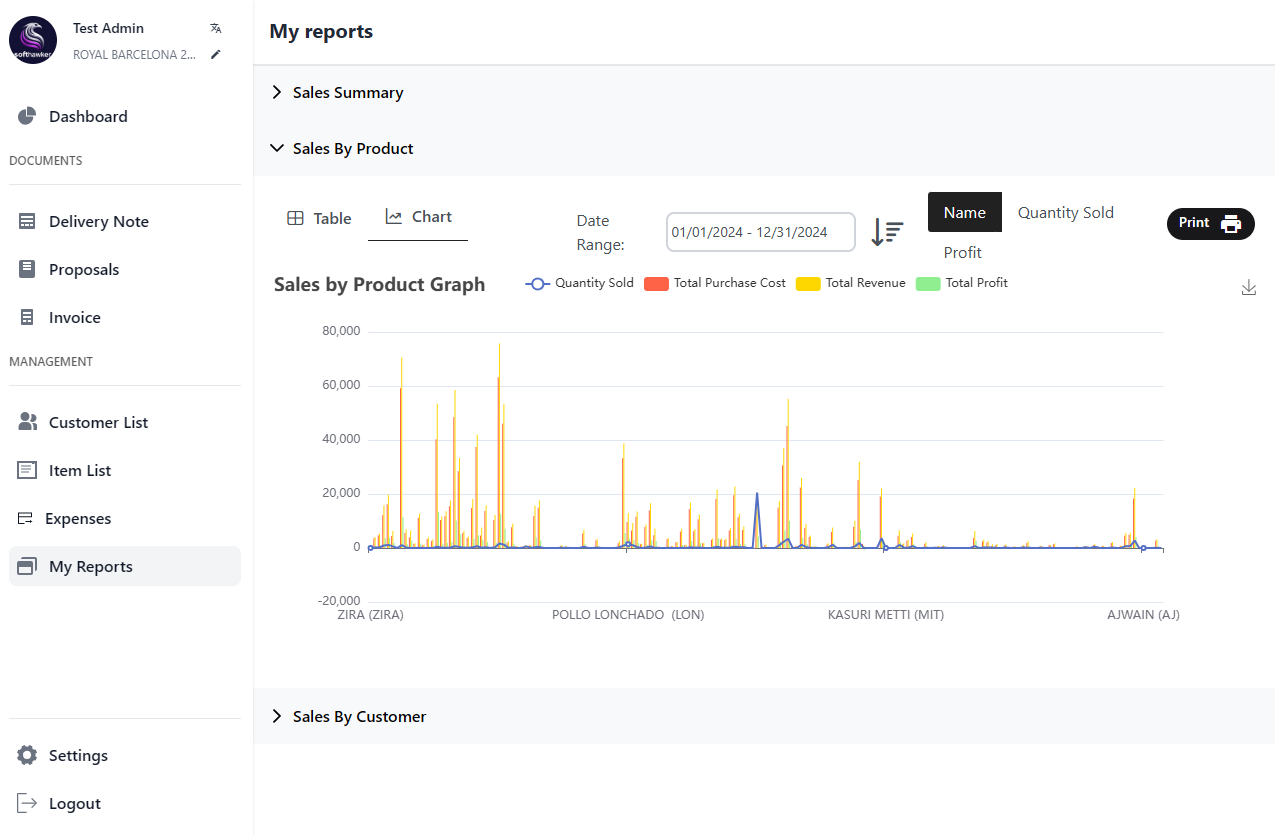Click the Logout arrow icon
Screen dimensions: 1275x835
tap(27, 804)
